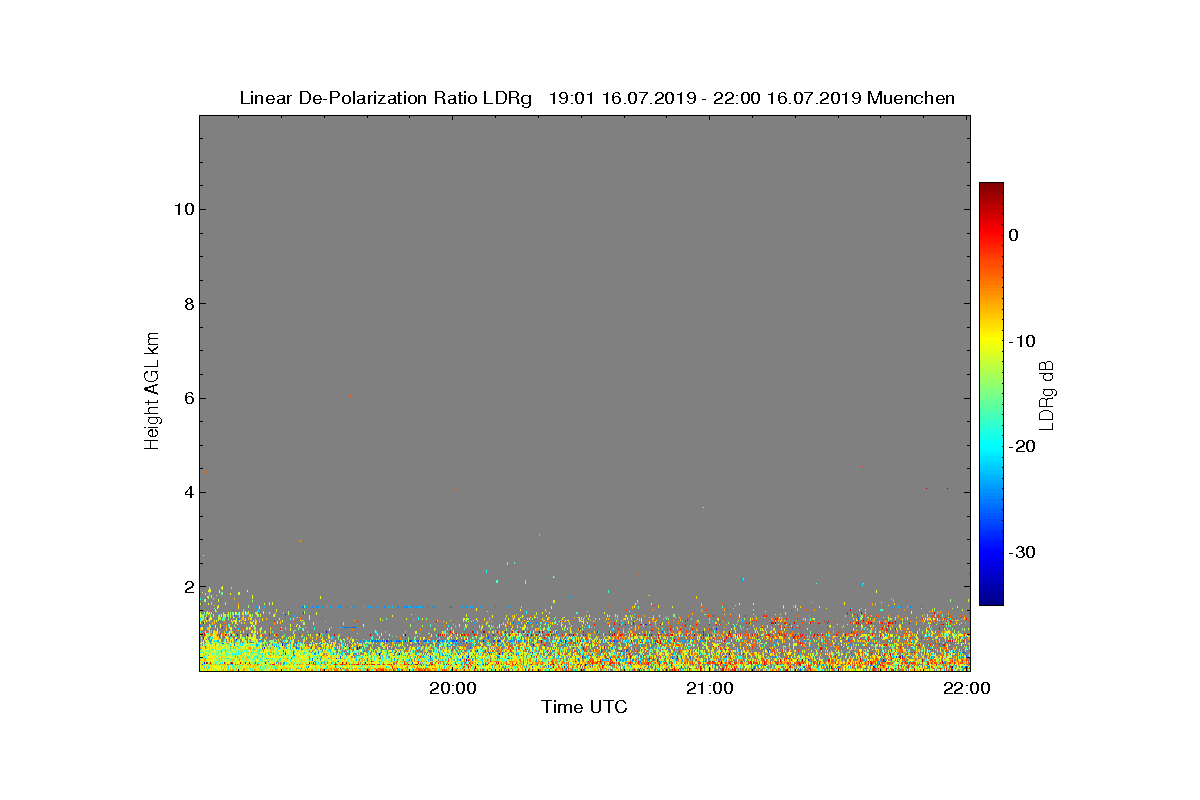
Task: Click the colorbar label '-10'
Action: point(1021,341)
